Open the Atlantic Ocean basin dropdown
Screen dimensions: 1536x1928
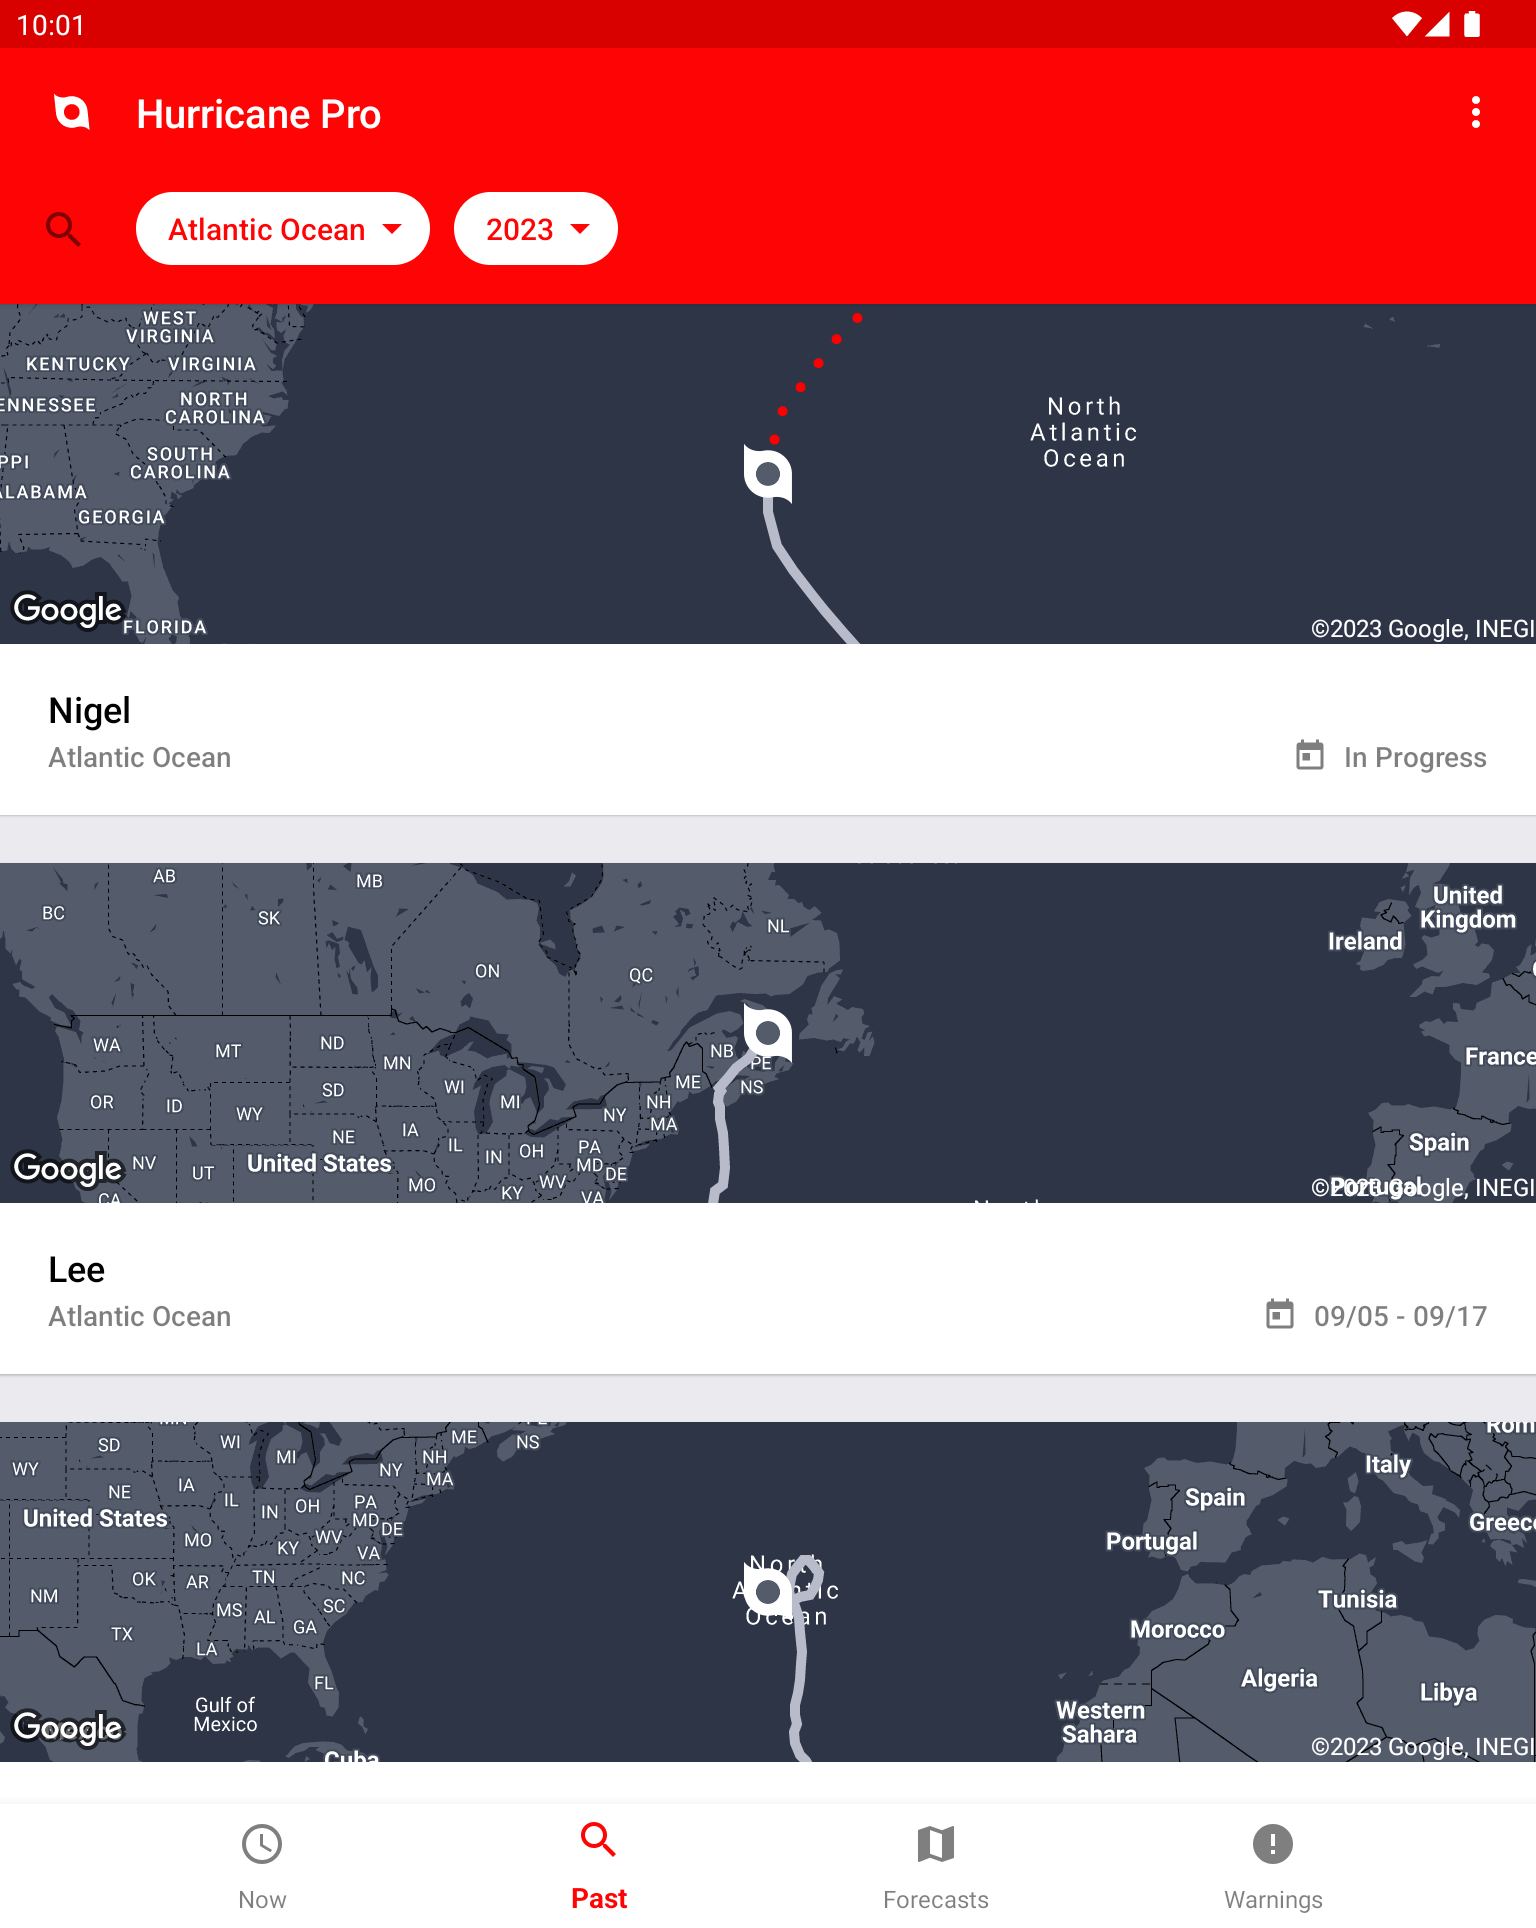pos(283,229)
